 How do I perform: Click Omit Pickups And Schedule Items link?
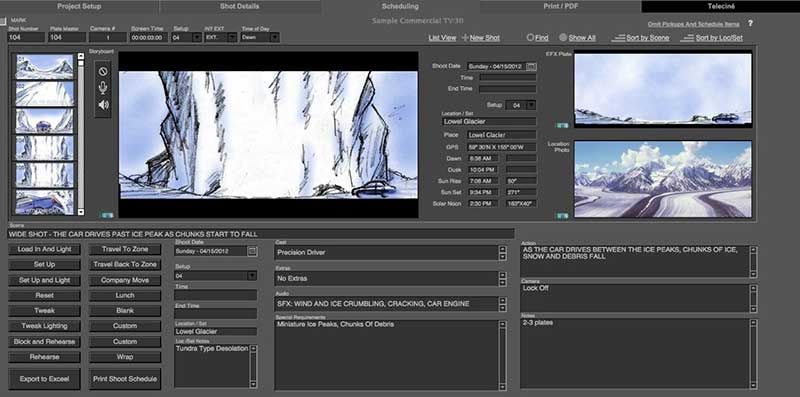(693, 24)
